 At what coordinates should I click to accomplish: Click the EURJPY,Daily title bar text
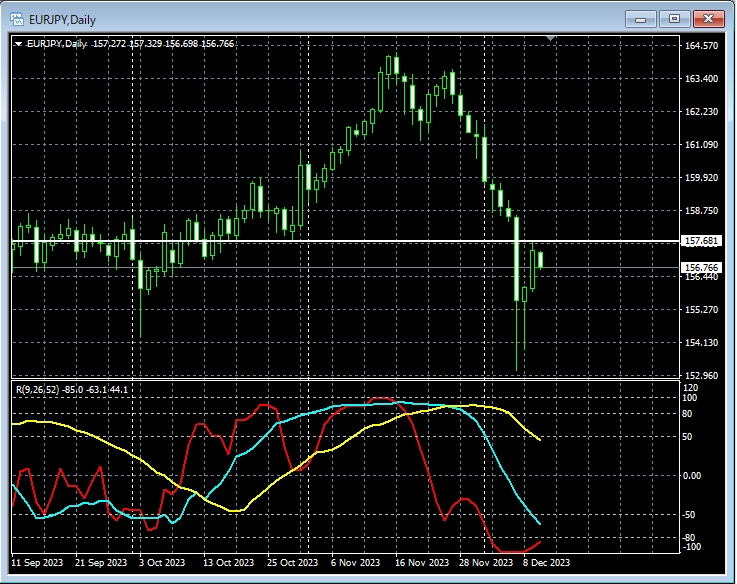coord(62,18)
